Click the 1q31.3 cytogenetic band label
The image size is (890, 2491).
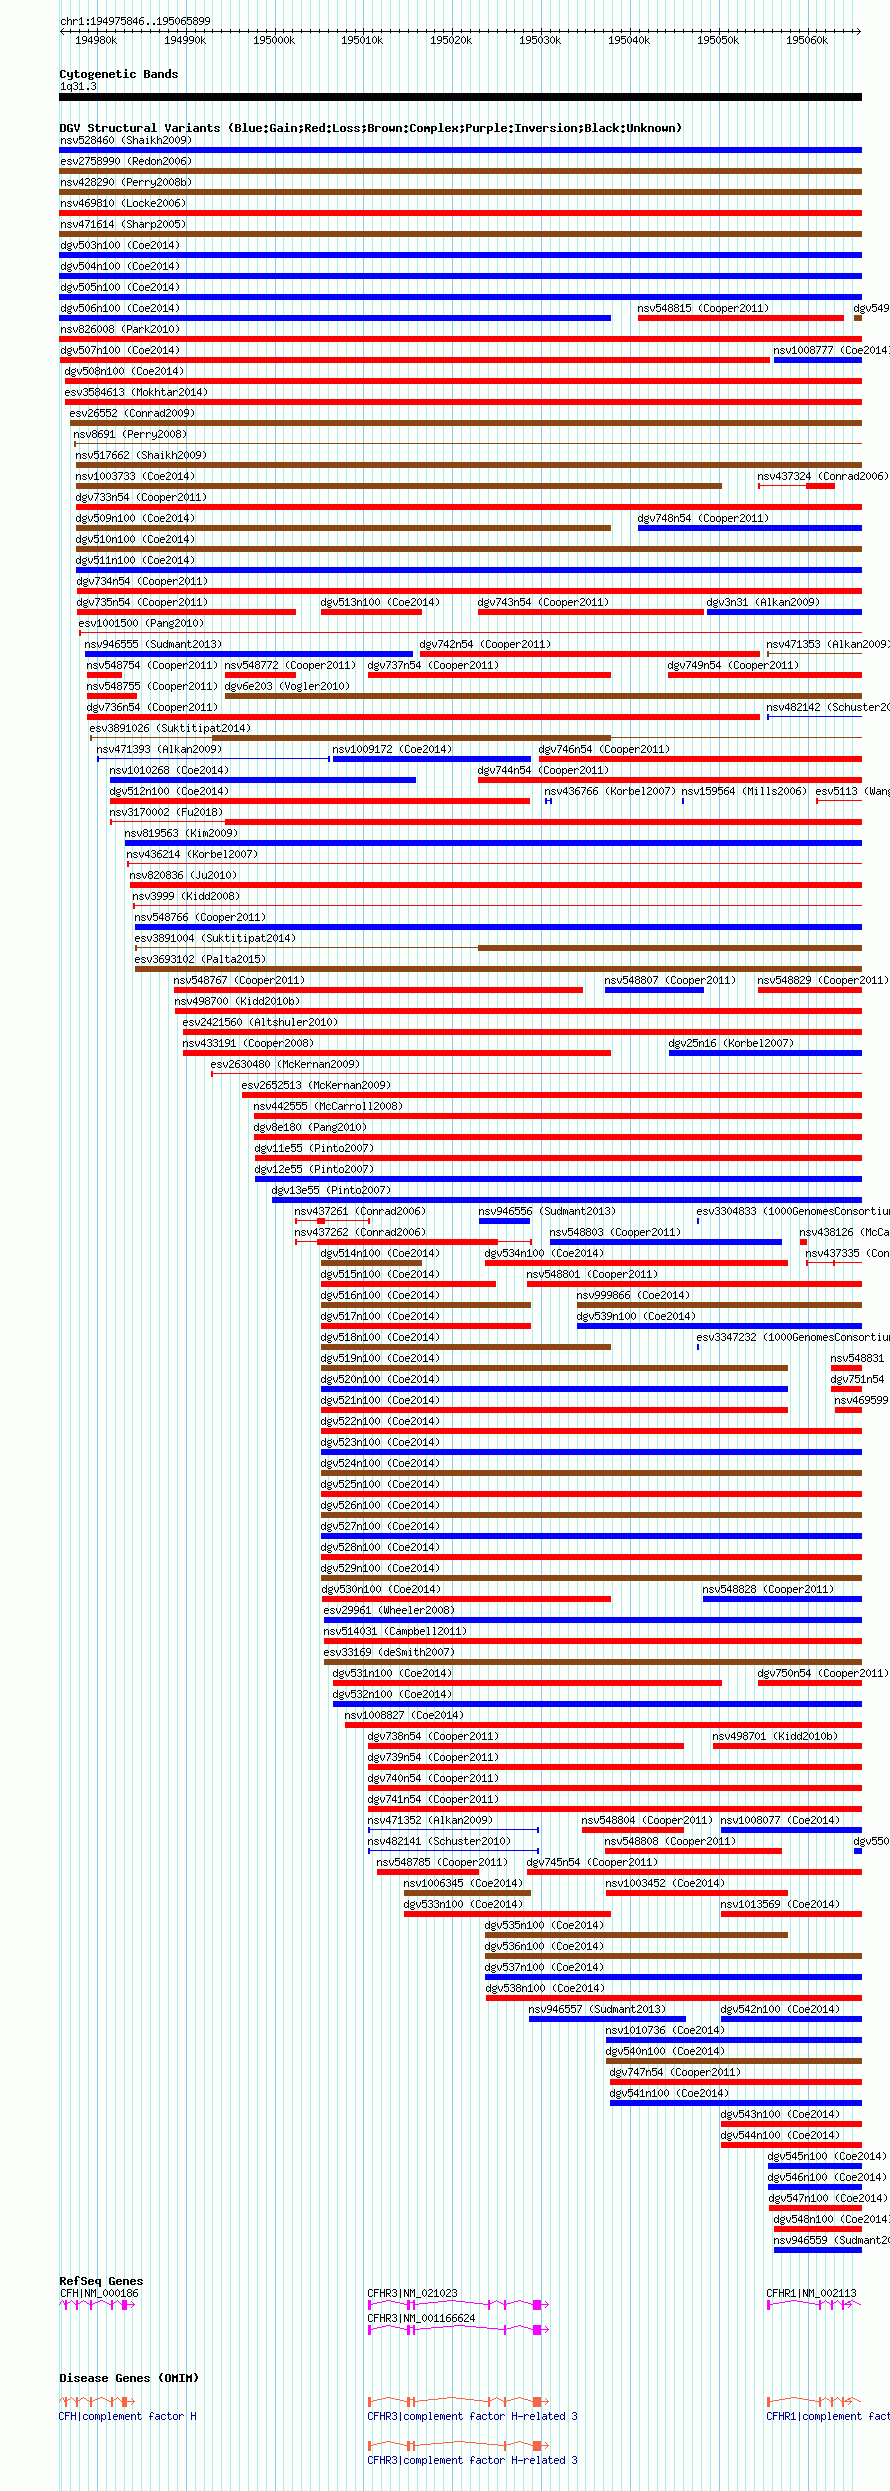pos(78,86)
